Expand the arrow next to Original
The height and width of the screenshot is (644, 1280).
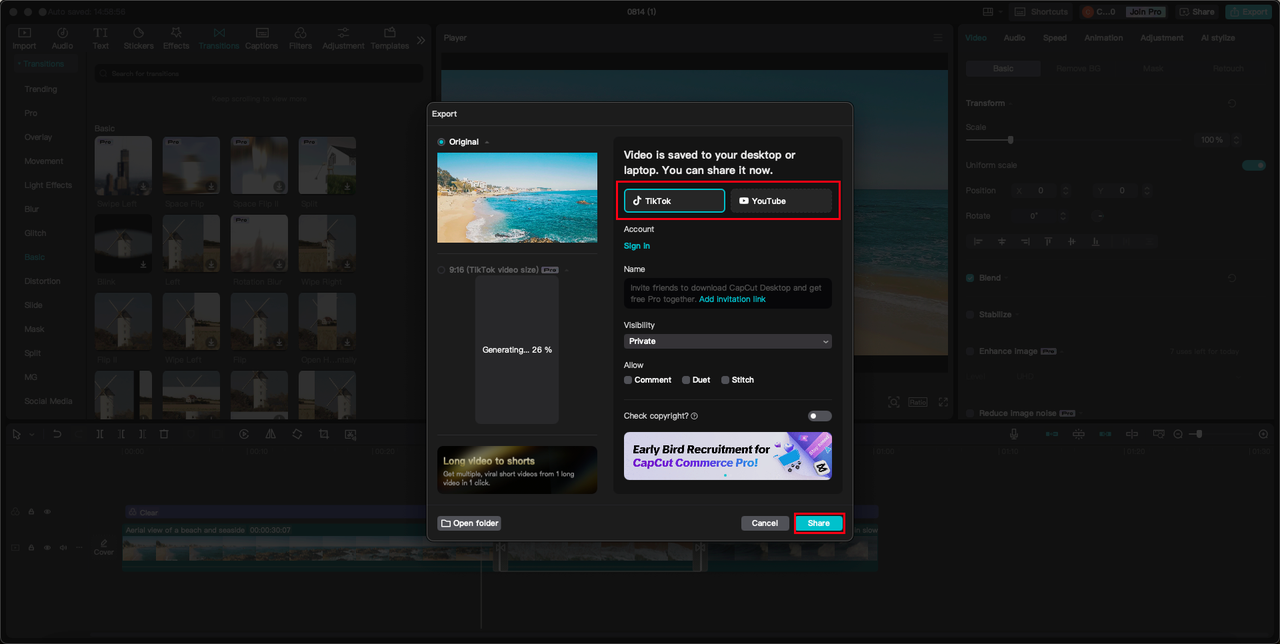coord(487,142)
